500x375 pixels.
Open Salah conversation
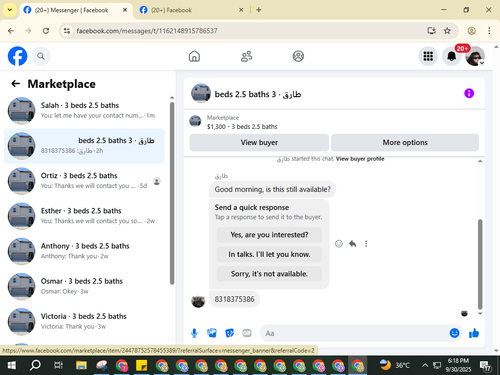coord(84,110)
